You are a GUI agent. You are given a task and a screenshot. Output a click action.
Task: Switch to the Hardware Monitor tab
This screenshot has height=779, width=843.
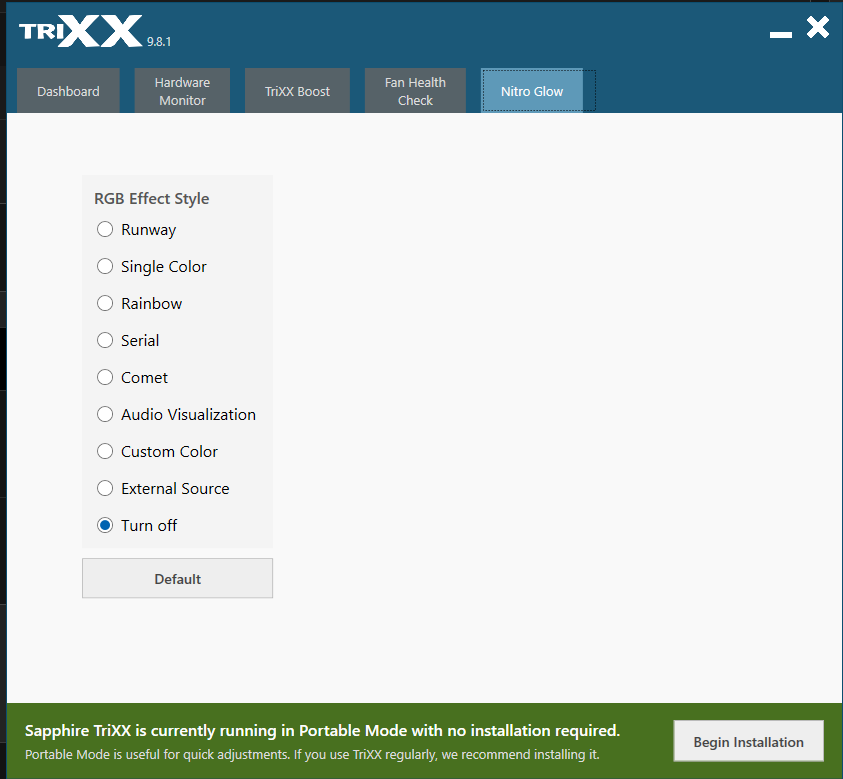coord(182,91)
